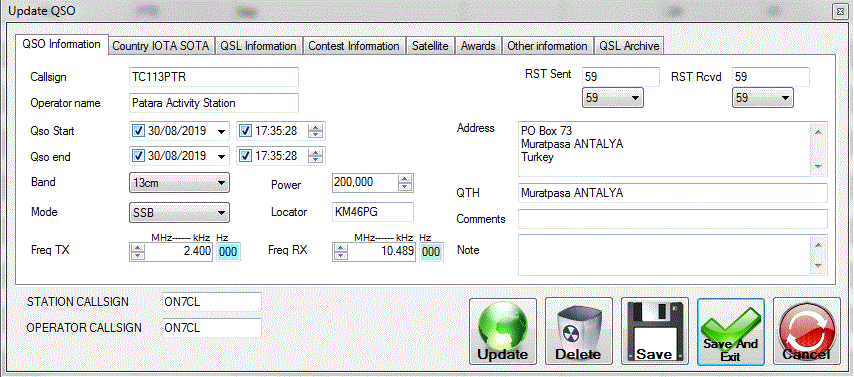This screenshot has height=377, width=854.
Task: Toggle the Qso end time checkbox
Action: (x=245, y=156)
